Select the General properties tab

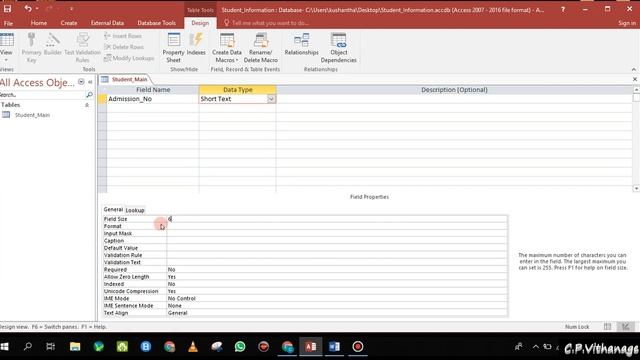[113, 209]
